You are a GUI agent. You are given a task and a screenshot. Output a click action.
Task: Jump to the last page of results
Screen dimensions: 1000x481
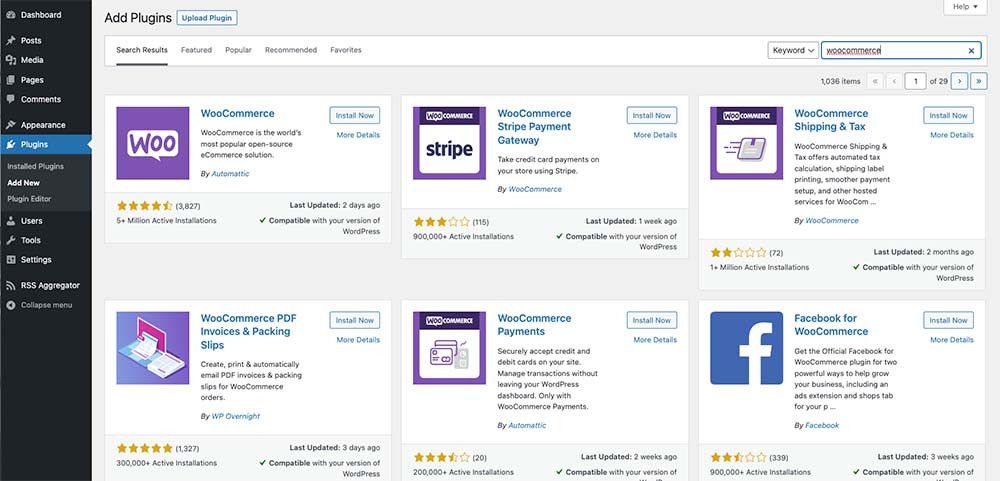pos(978,81)
